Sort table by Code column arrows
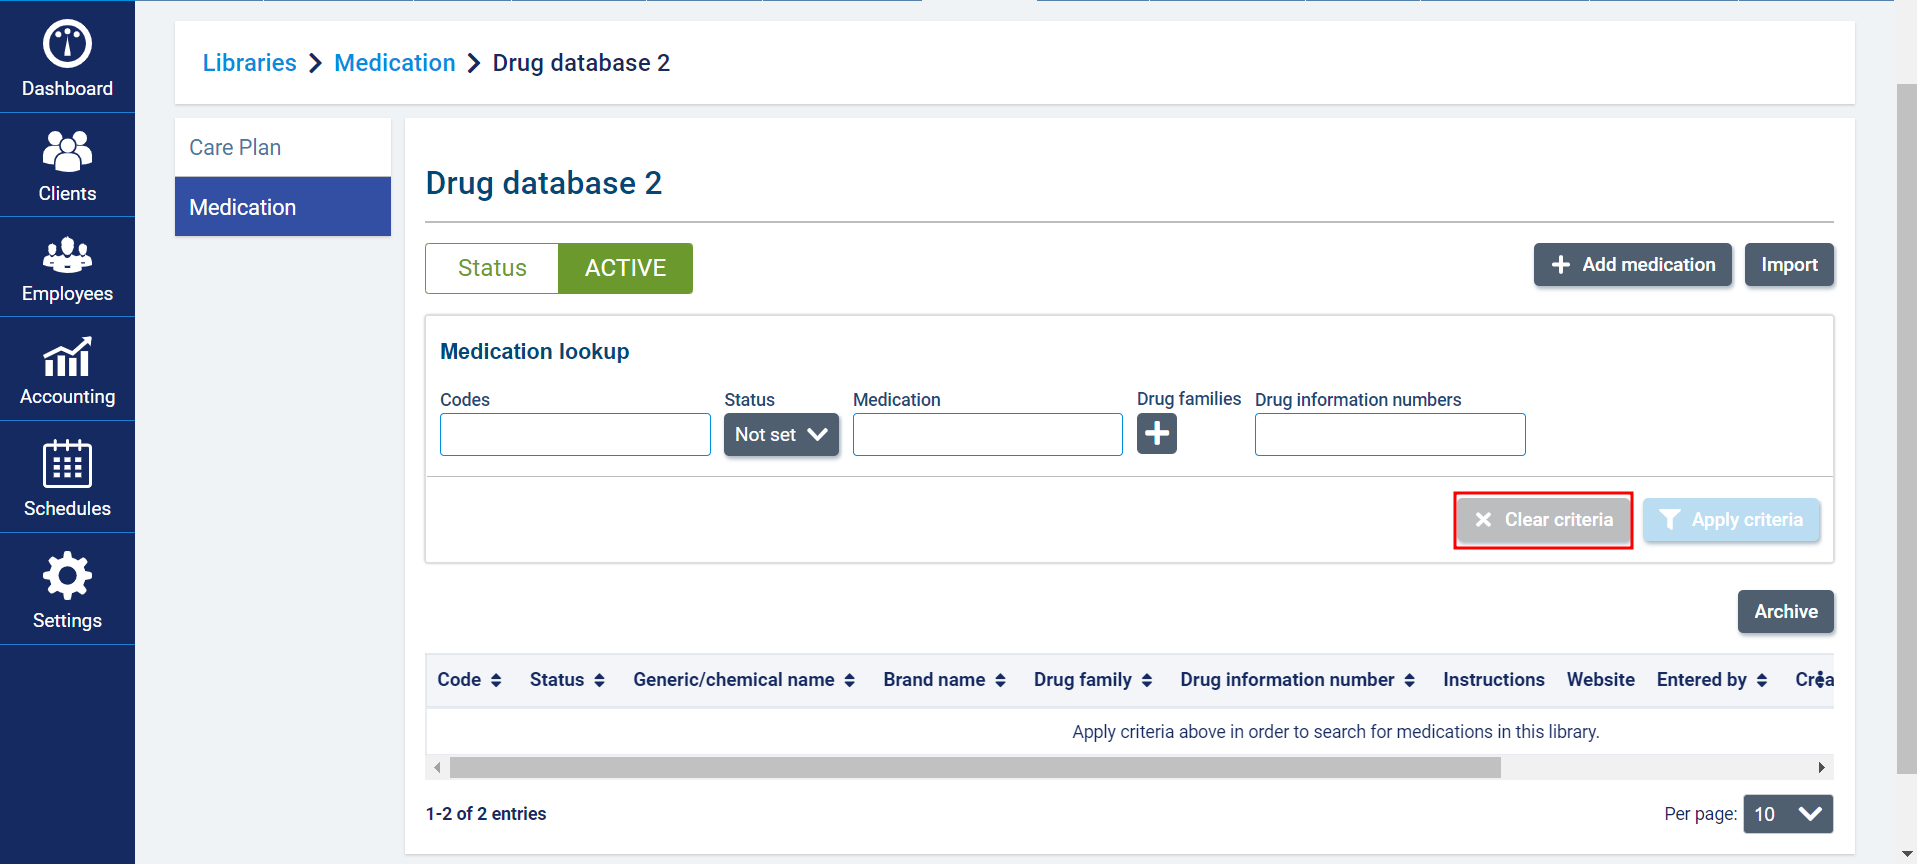 495,680
